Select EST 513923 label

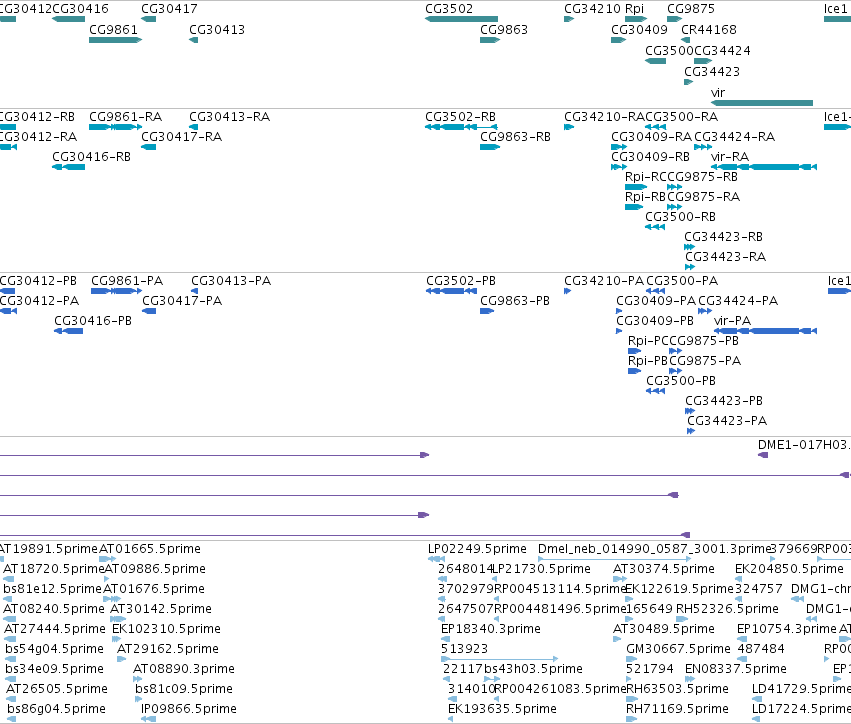[465, 649]
